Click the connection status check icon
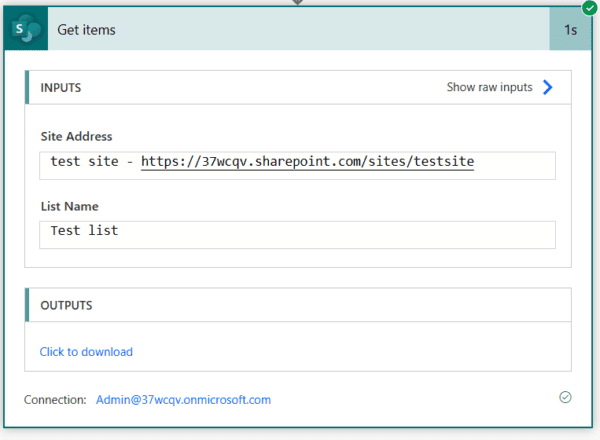The image size is (600, 440). tap(565, 398)
